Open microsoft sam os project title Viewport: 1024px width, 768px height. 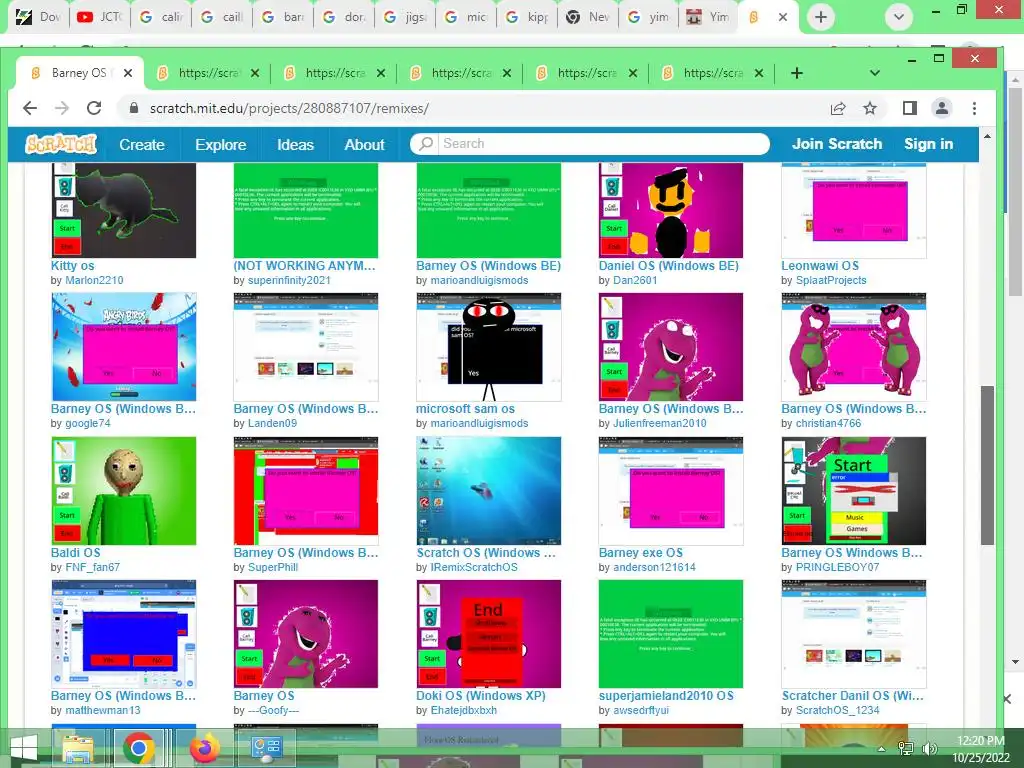click(x=466, y=409)
